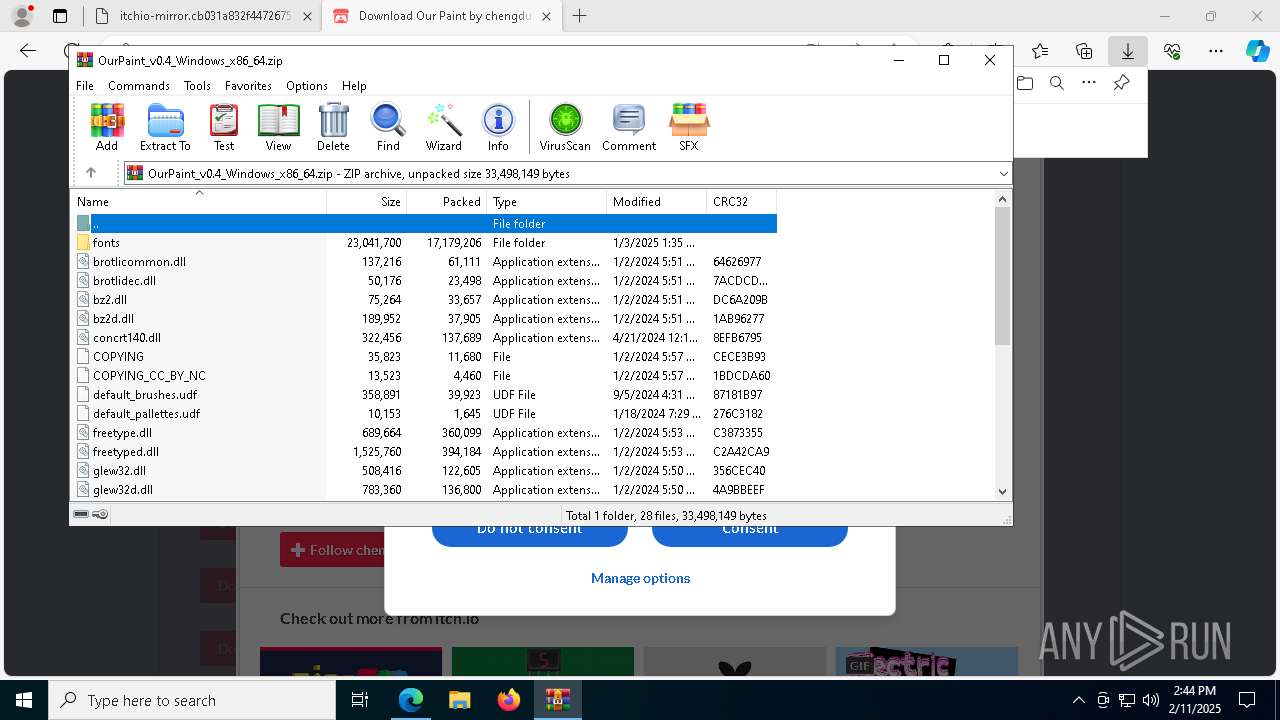Launch the Wizard tool
This screenshot has width=1280, height=720.
point(443,127)
